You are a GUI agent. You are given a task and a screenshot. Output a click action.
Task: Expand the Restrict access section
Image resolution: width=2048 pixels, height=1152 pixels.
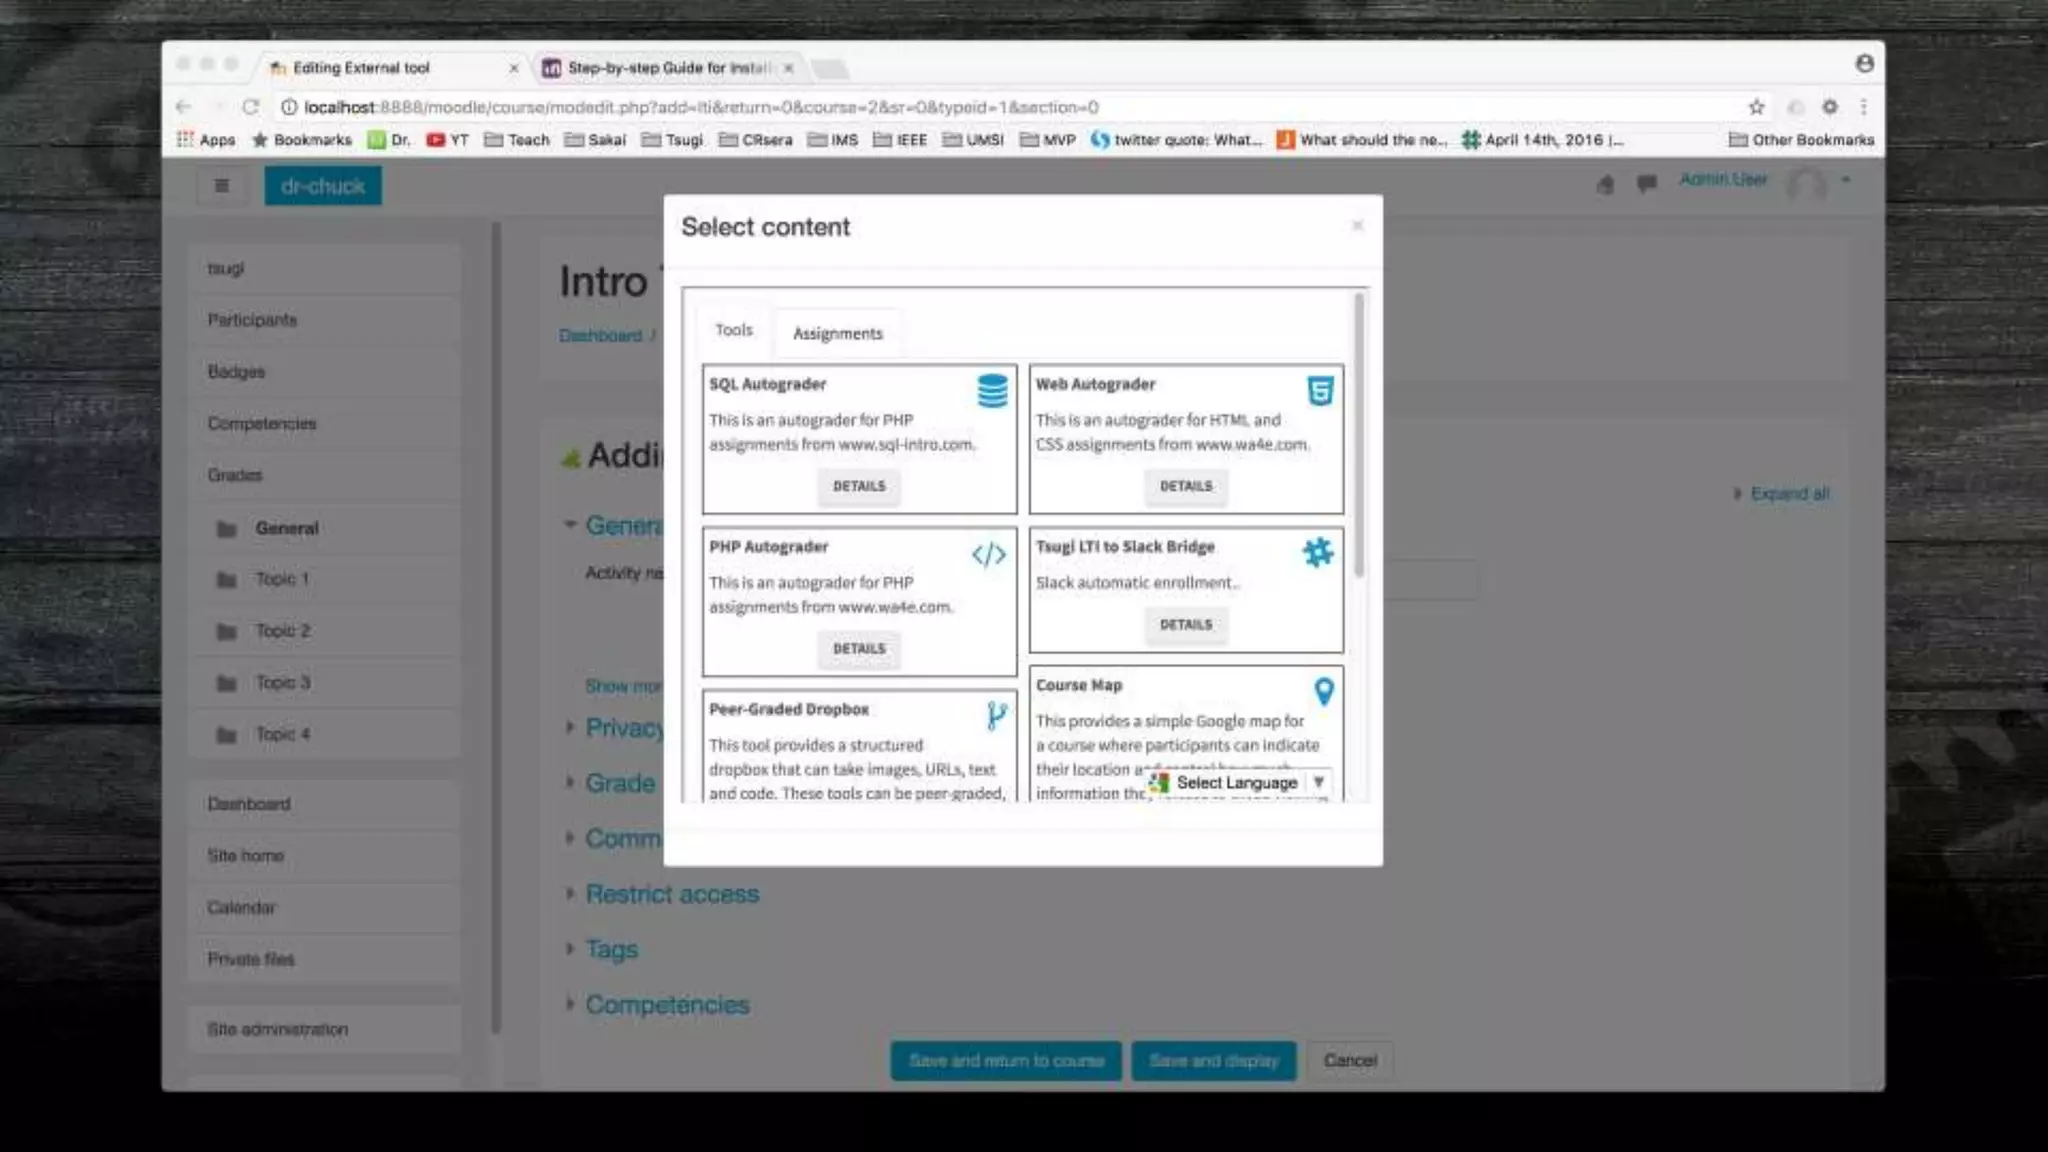coord(671,894)
